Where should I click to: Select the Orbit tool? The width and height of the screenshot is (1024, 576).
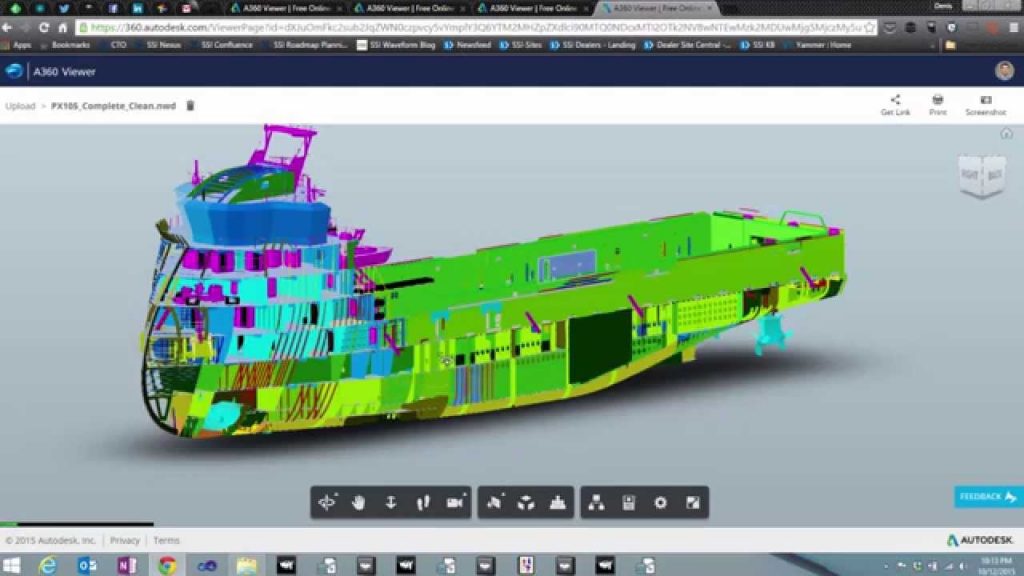[327, 503]
